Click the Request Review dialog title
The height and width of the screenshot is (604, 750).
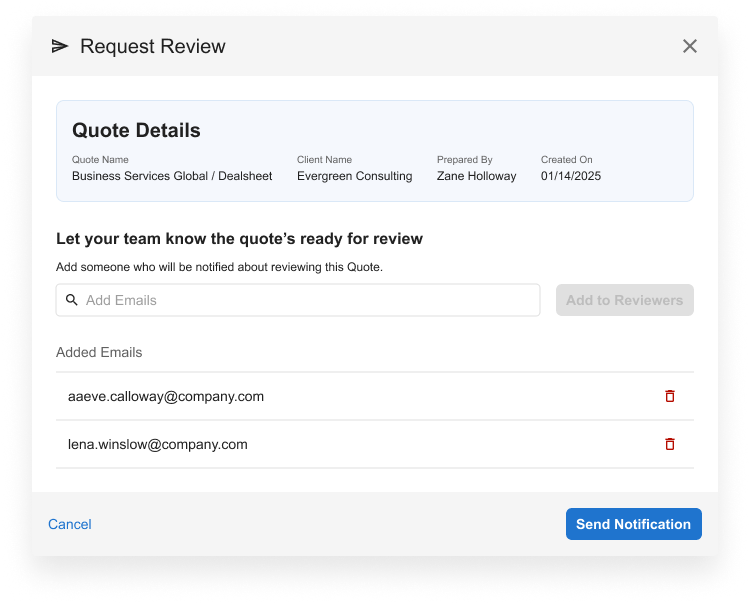pos(153,46)
